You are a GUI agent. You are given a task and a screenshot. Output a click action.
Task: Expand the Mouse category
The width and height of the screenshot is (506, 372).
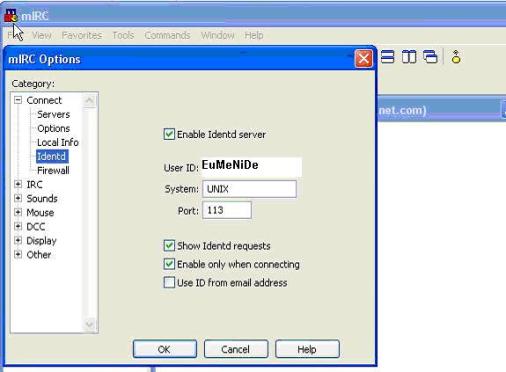click(18, 212)
